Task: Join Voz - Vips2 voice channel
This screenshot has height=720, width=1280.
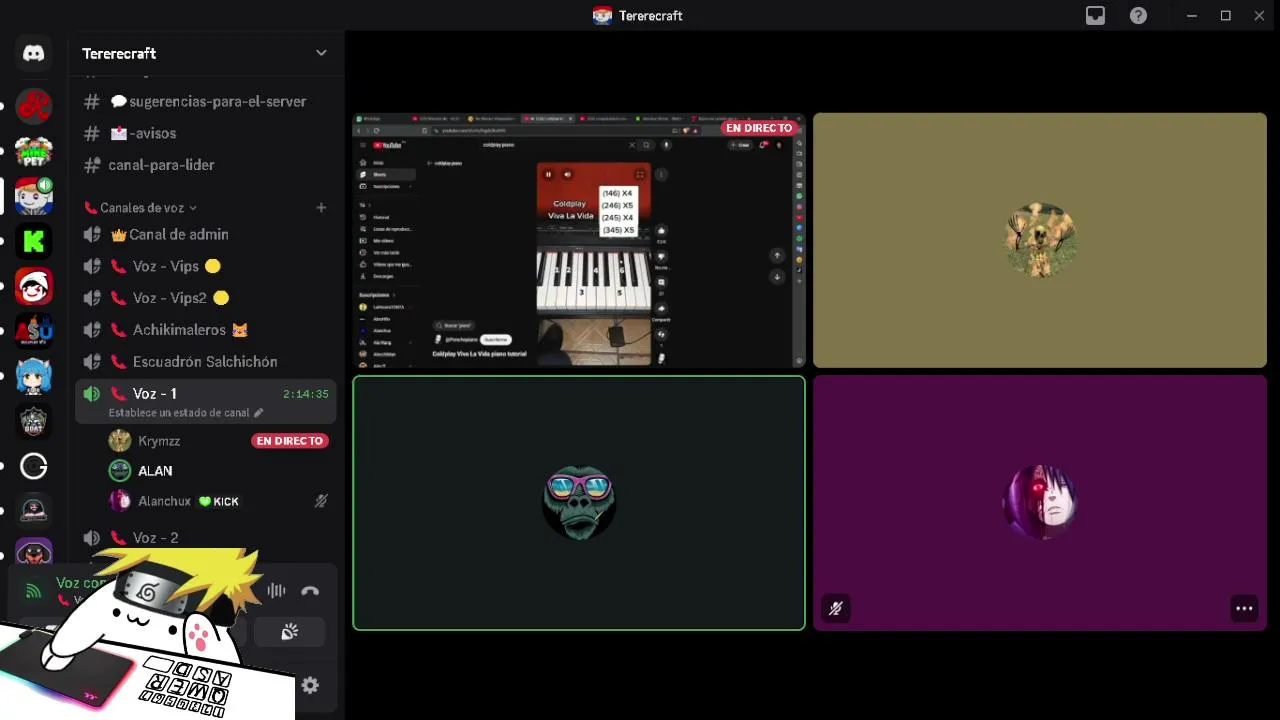Action: click(x=205, y=298)
